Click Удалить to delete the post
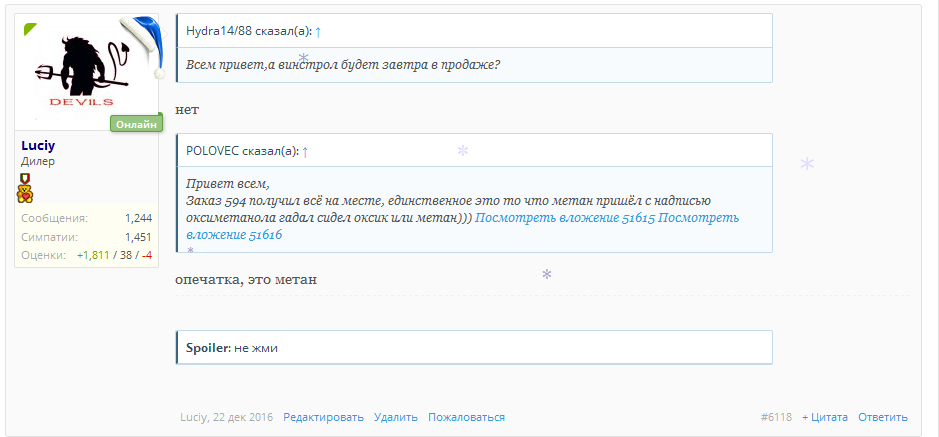This screenshot has width=939, height=437. (x=396, y=417)
